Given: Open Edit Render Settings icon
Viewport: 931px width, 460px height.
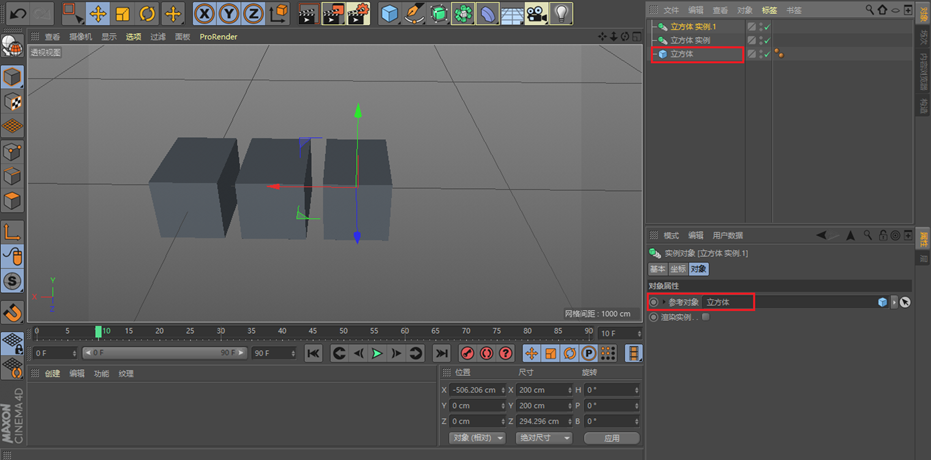Looking at the screenshot, I should (358, 13).
